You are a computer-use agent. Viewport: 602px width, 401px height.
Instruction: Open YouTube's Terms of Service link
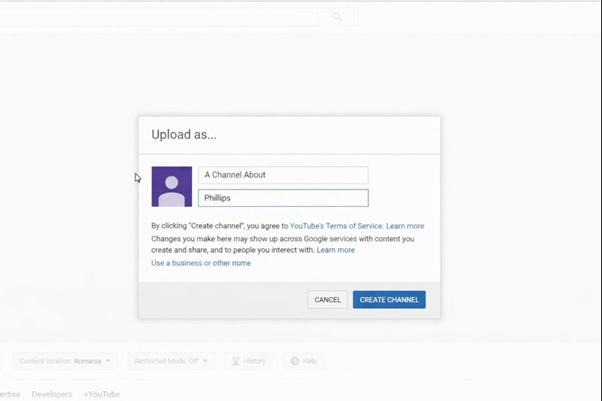336,226
